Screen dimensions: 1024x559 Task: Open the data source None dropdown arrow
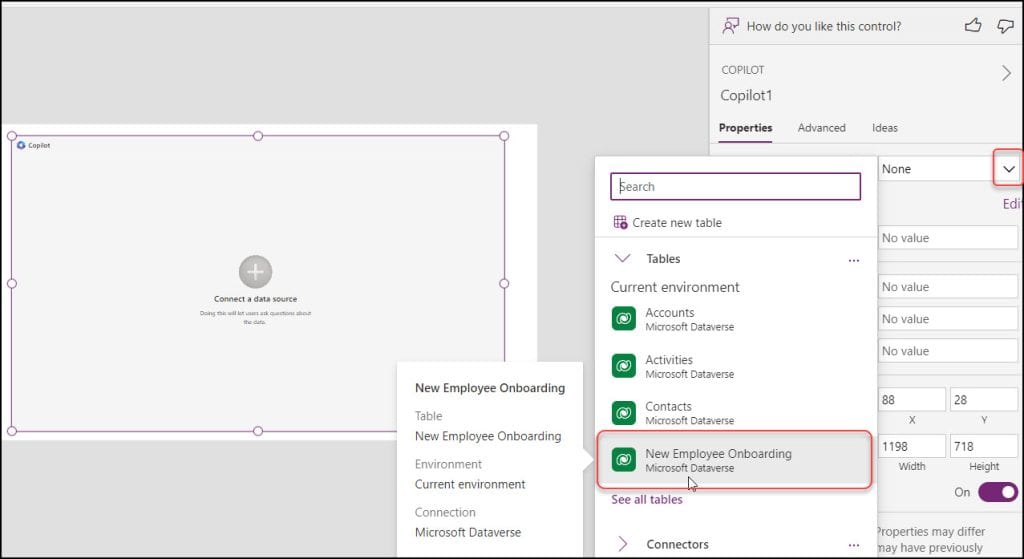click(x=1009, y=169)
